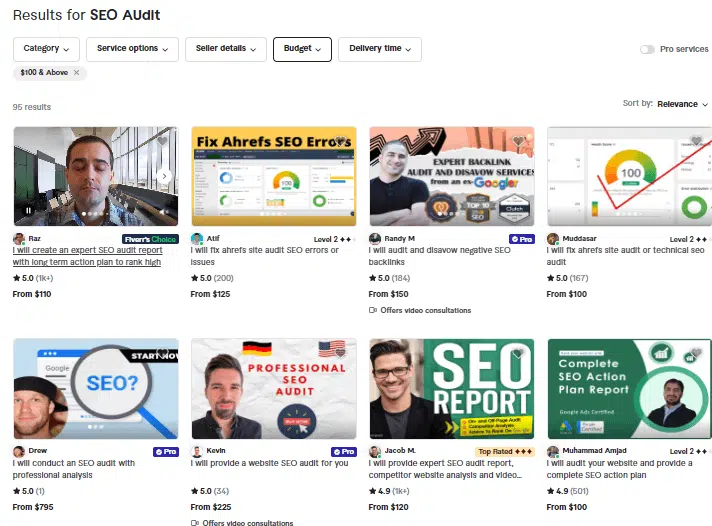Open Atif's seller avatar
This screenshot has height=526, width=712.
click(197, 238)
